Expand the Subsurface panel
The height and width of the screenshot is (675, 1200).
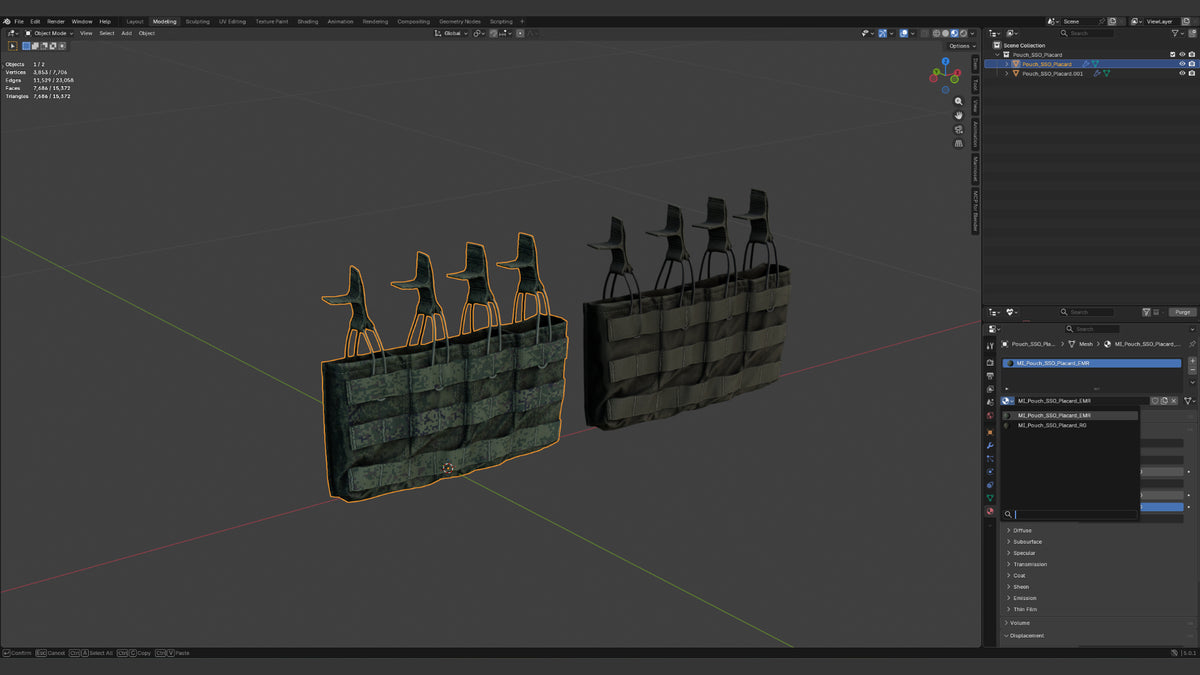coord(1027,542)
